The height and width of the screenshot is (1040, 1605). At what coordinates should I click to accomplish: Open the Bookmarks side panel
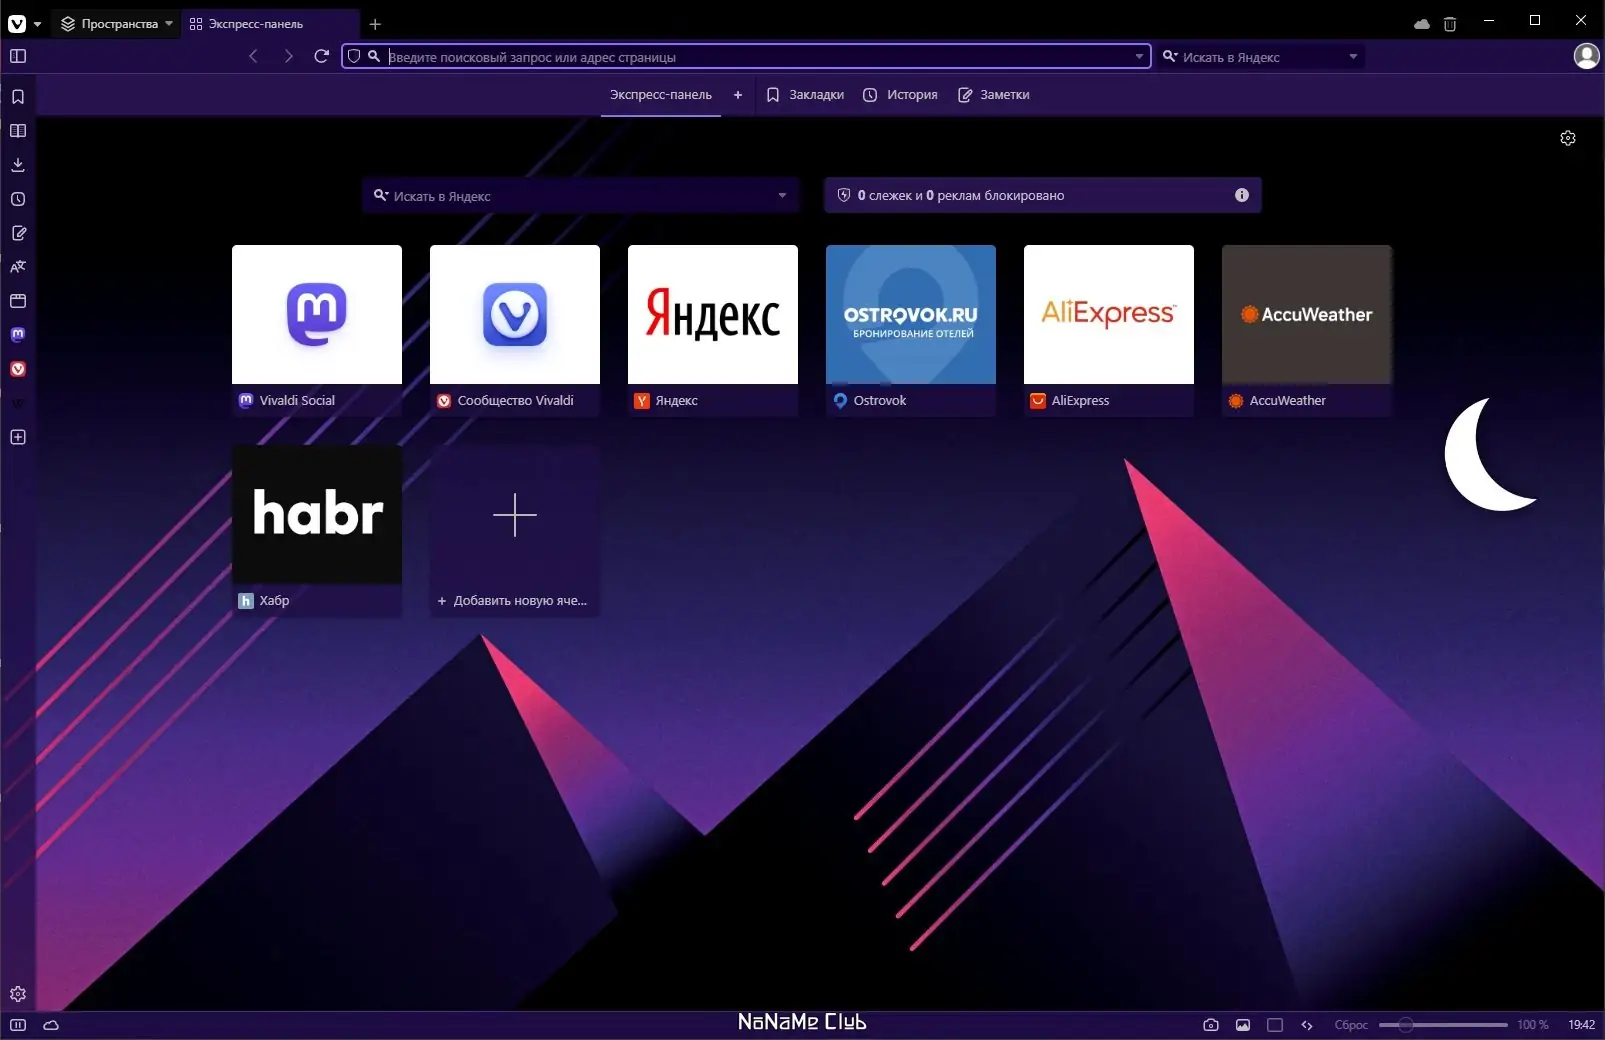click(x=18, y=97)
